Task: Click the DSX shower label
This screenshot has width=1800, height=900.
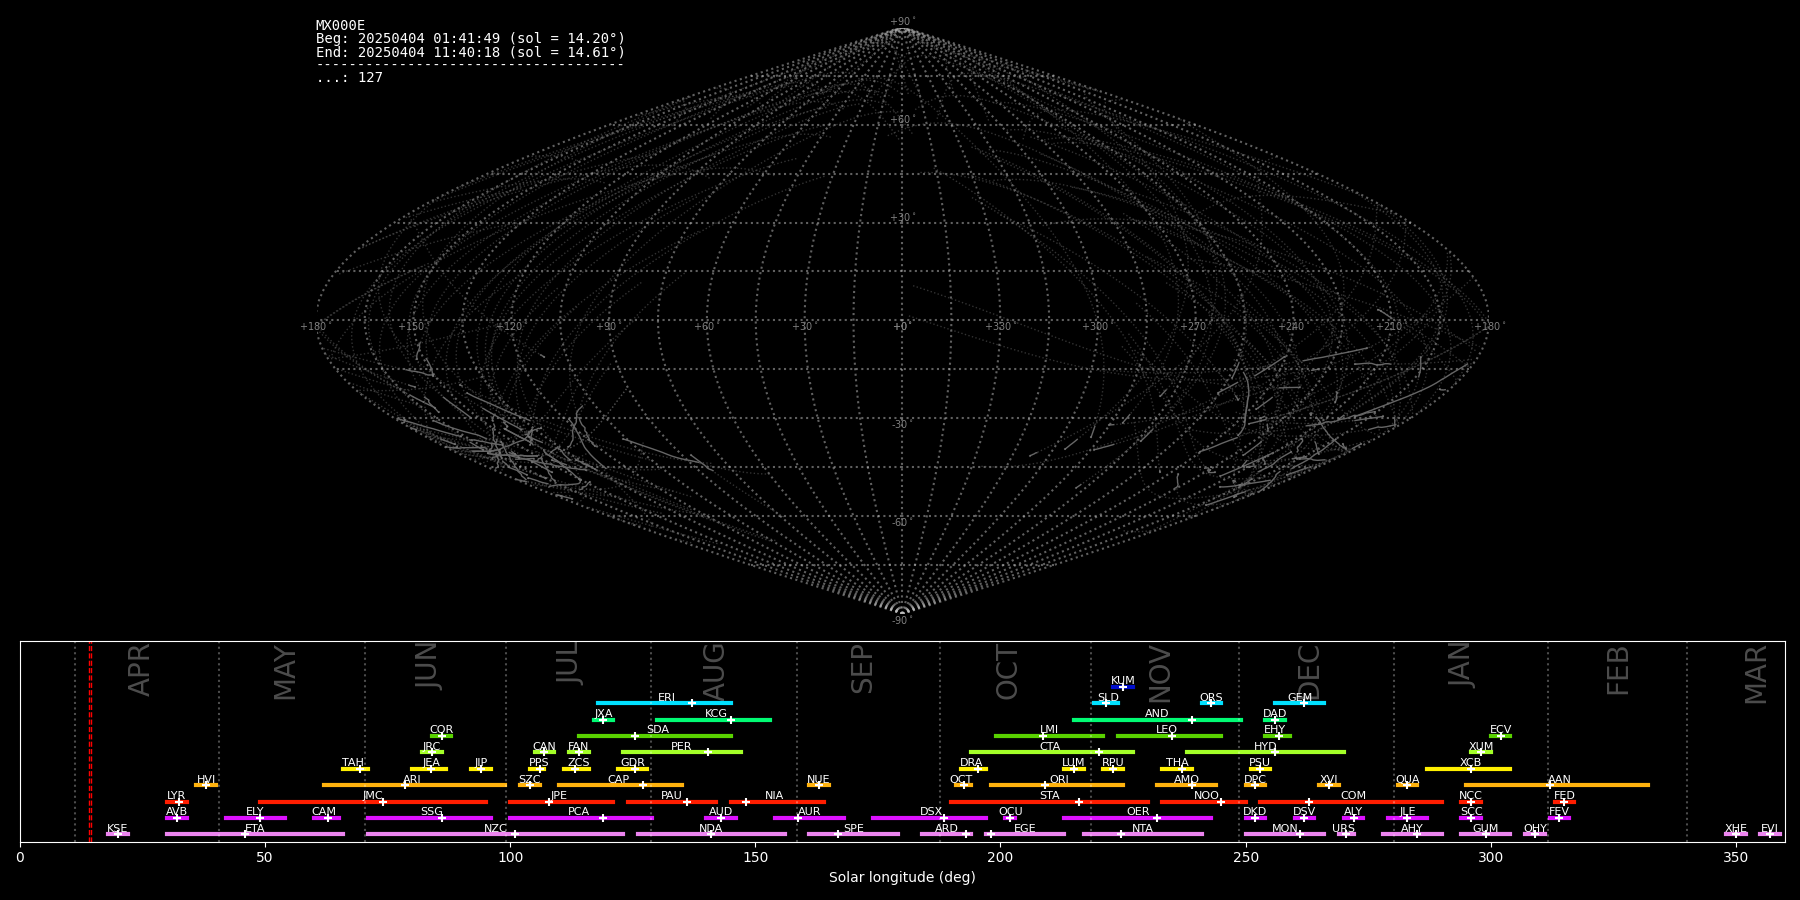Action: [931, 812]
